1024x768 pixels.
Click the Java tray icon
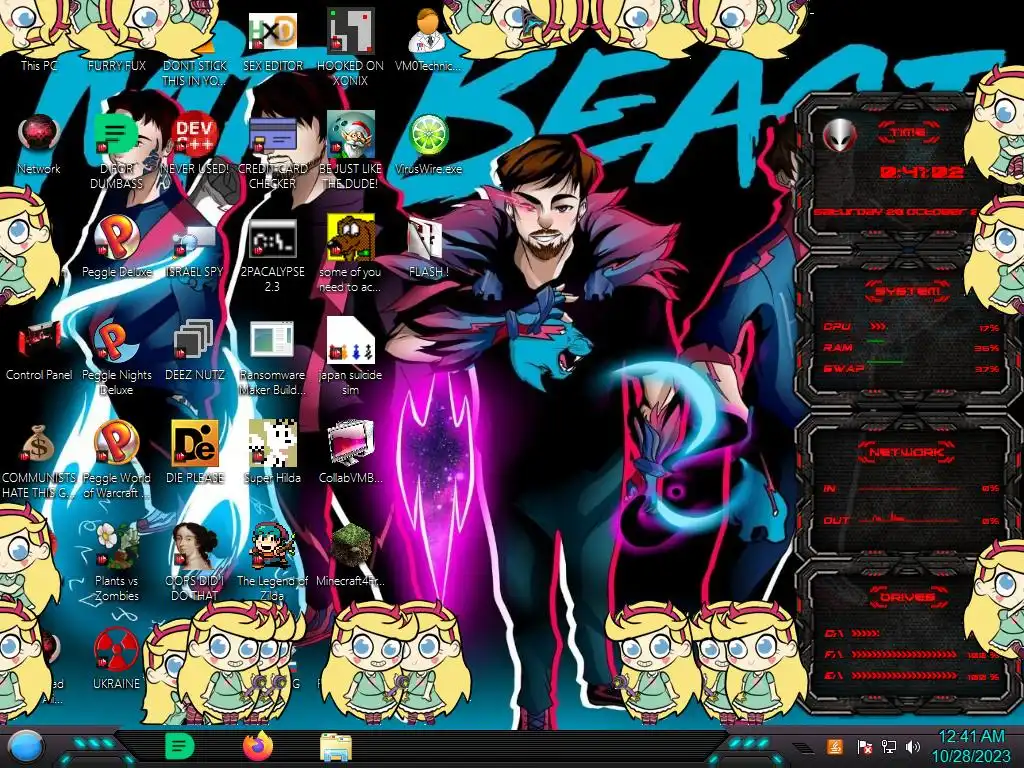[x=835, y=746]
